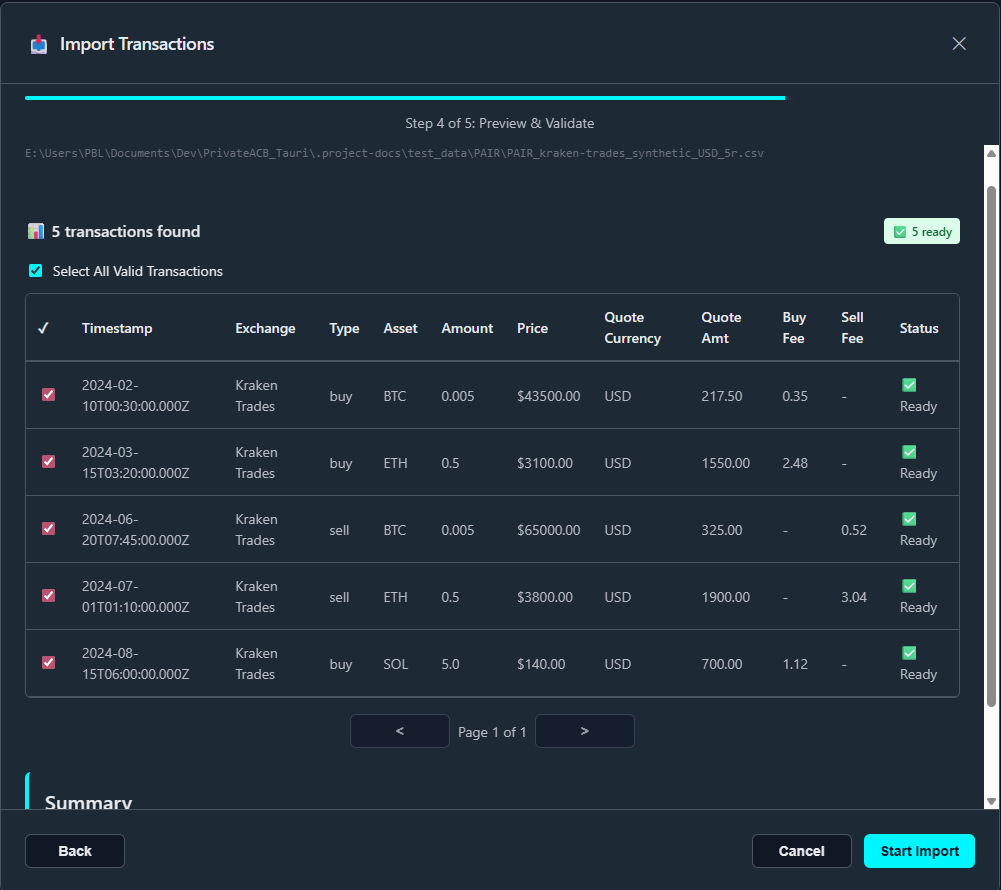1001x890 pixels.
Task: Click the 3.04 sell fee cell
Action: click(854, 597)
